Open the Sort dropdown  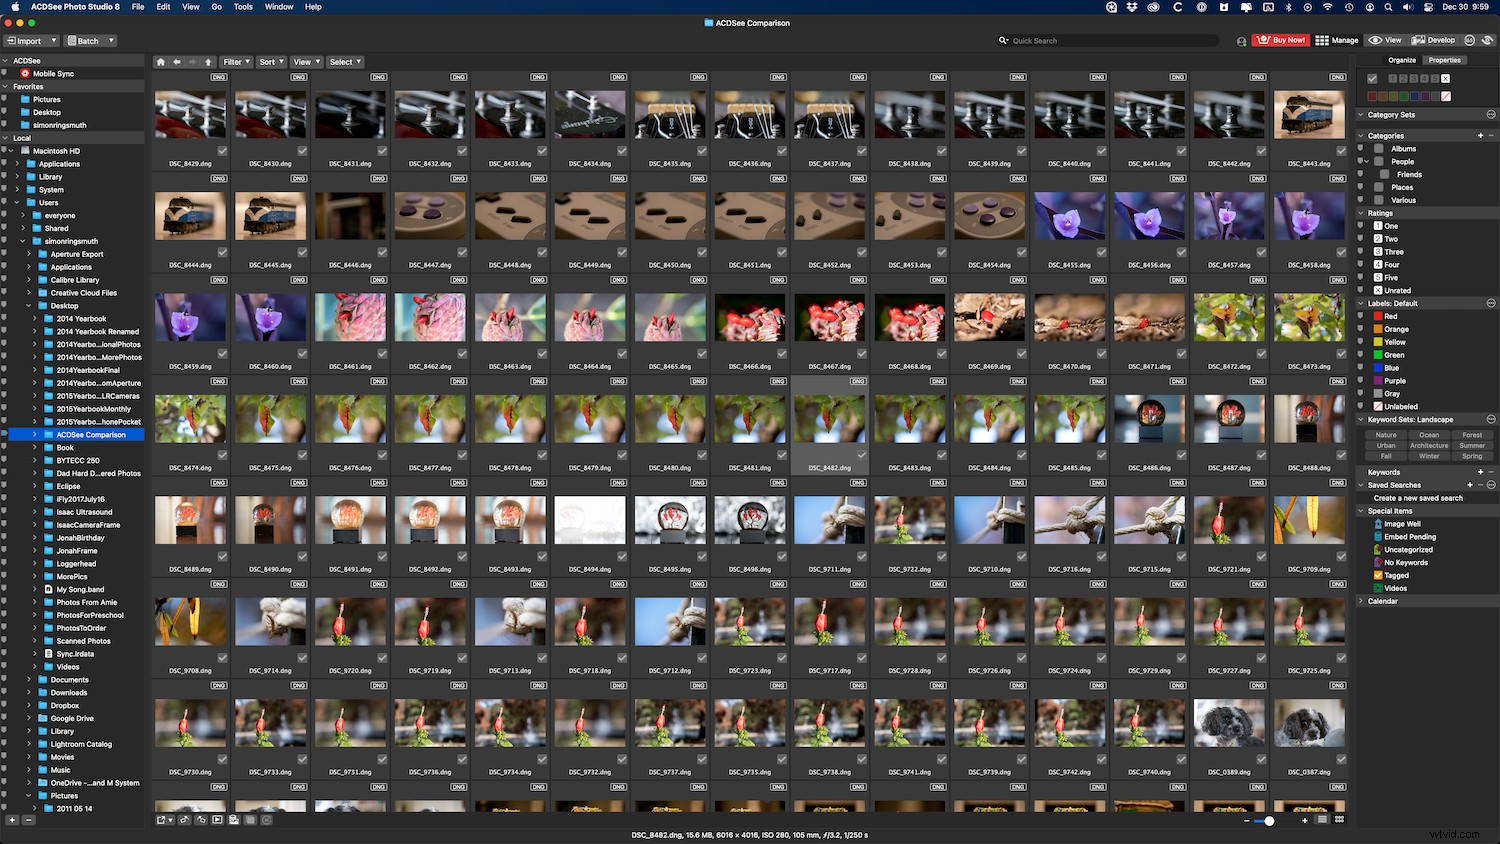click(271, 61)
